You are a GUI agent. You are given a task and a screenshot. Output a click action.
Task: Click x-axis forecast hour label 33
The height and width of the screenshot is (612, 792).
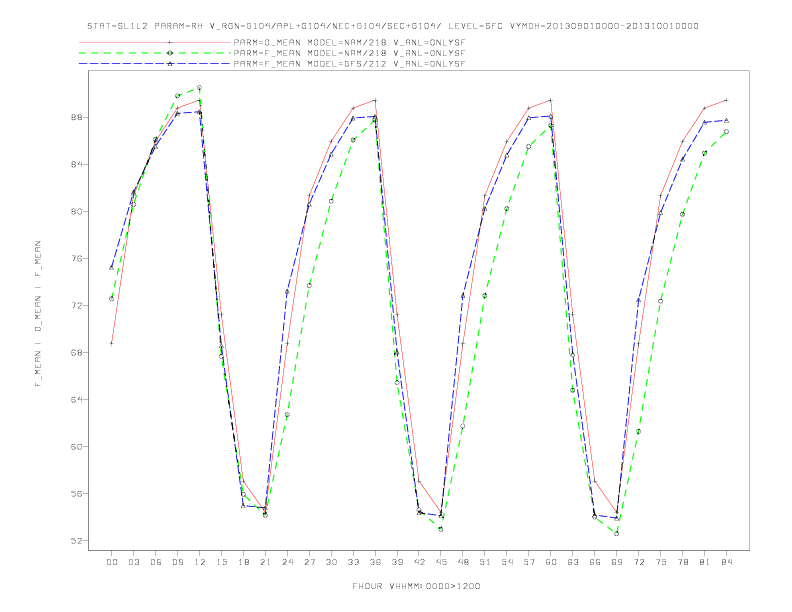point(354,562)
